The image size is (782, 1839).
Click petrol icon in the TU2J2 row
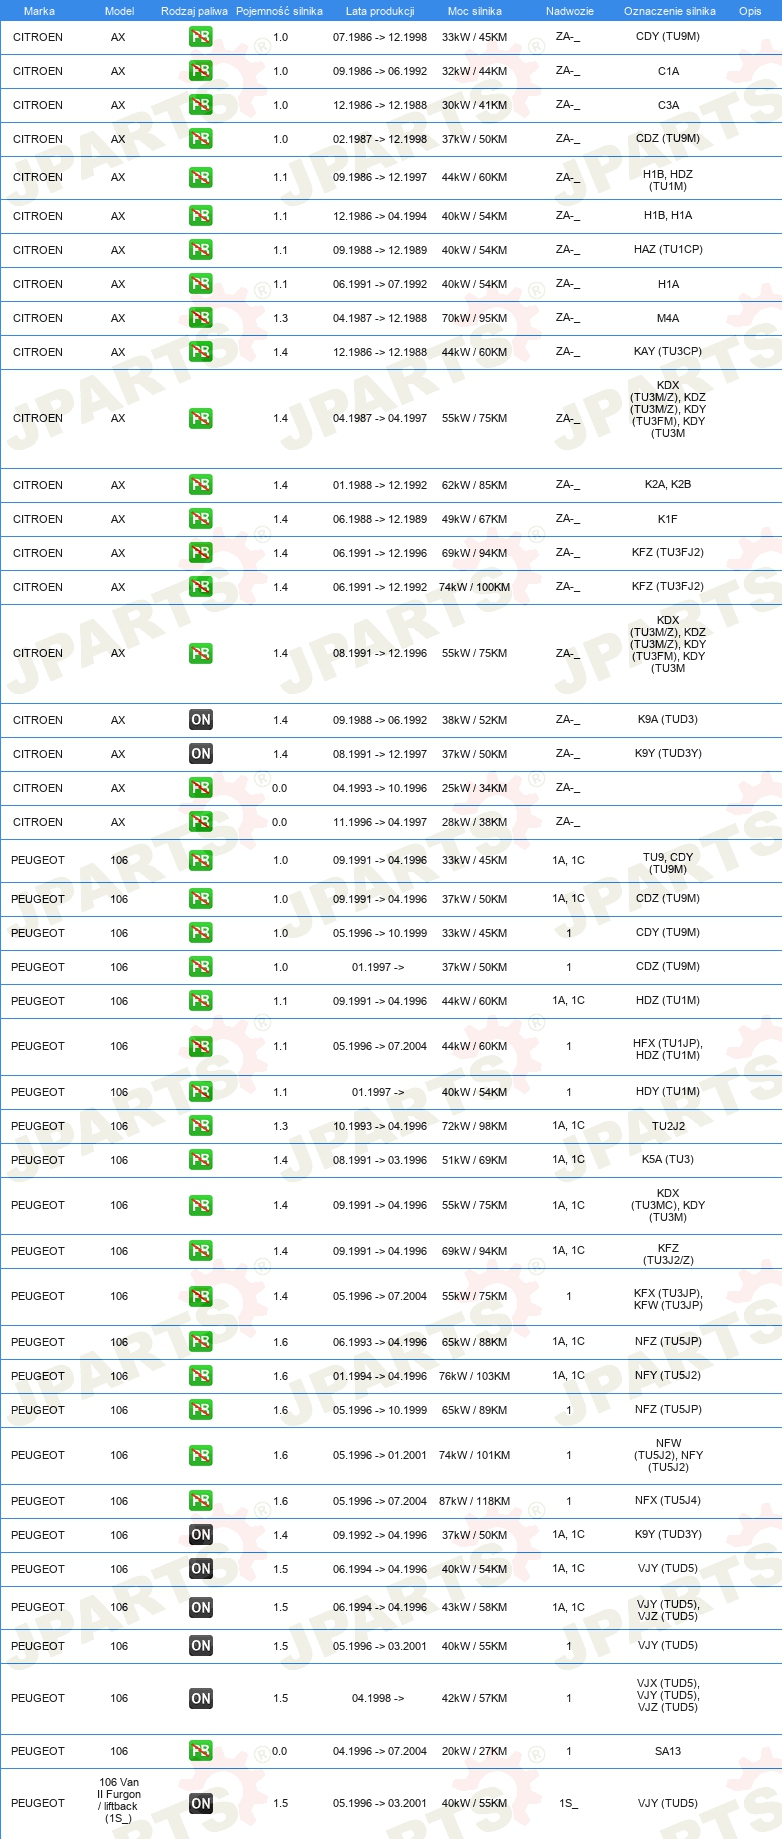coord(201,1126)
